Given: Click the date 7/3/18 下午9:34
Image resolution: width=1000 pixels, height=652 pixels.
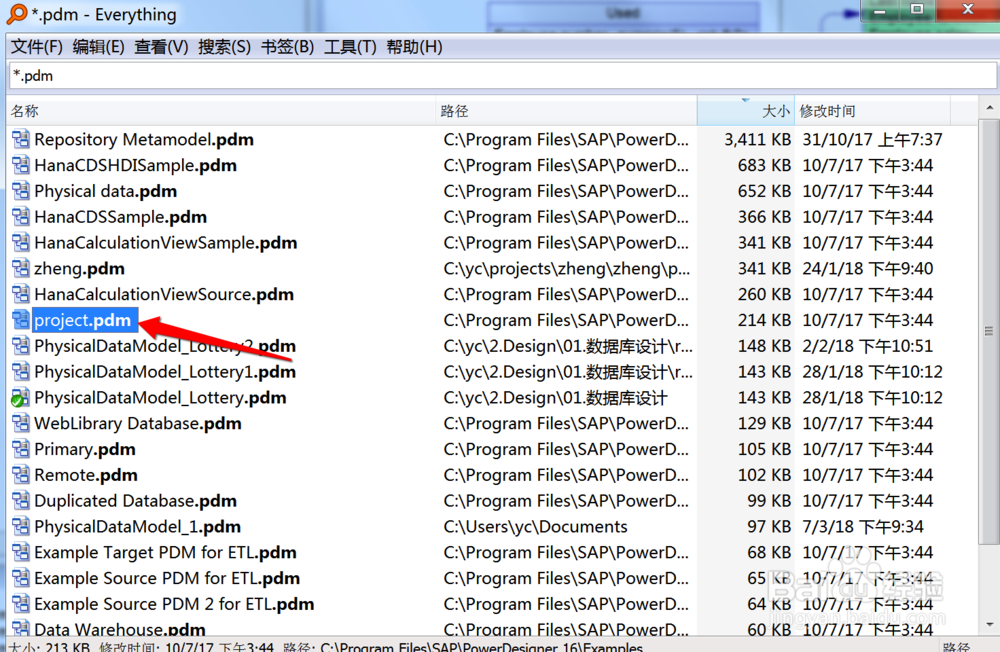Looking at the screenshot, I should coord(863,526).
